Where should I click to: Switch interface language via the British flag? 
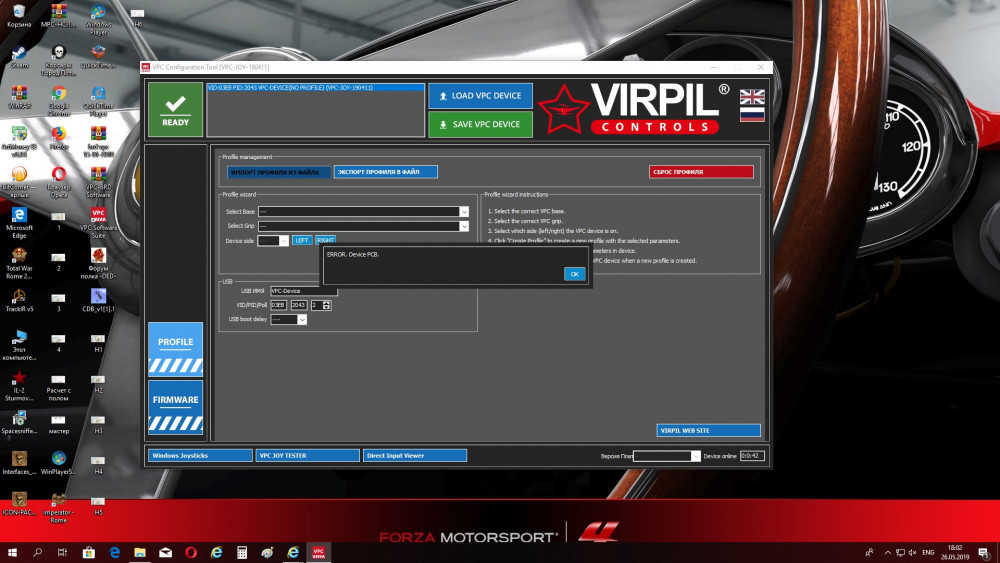click(x=751, y=97)
